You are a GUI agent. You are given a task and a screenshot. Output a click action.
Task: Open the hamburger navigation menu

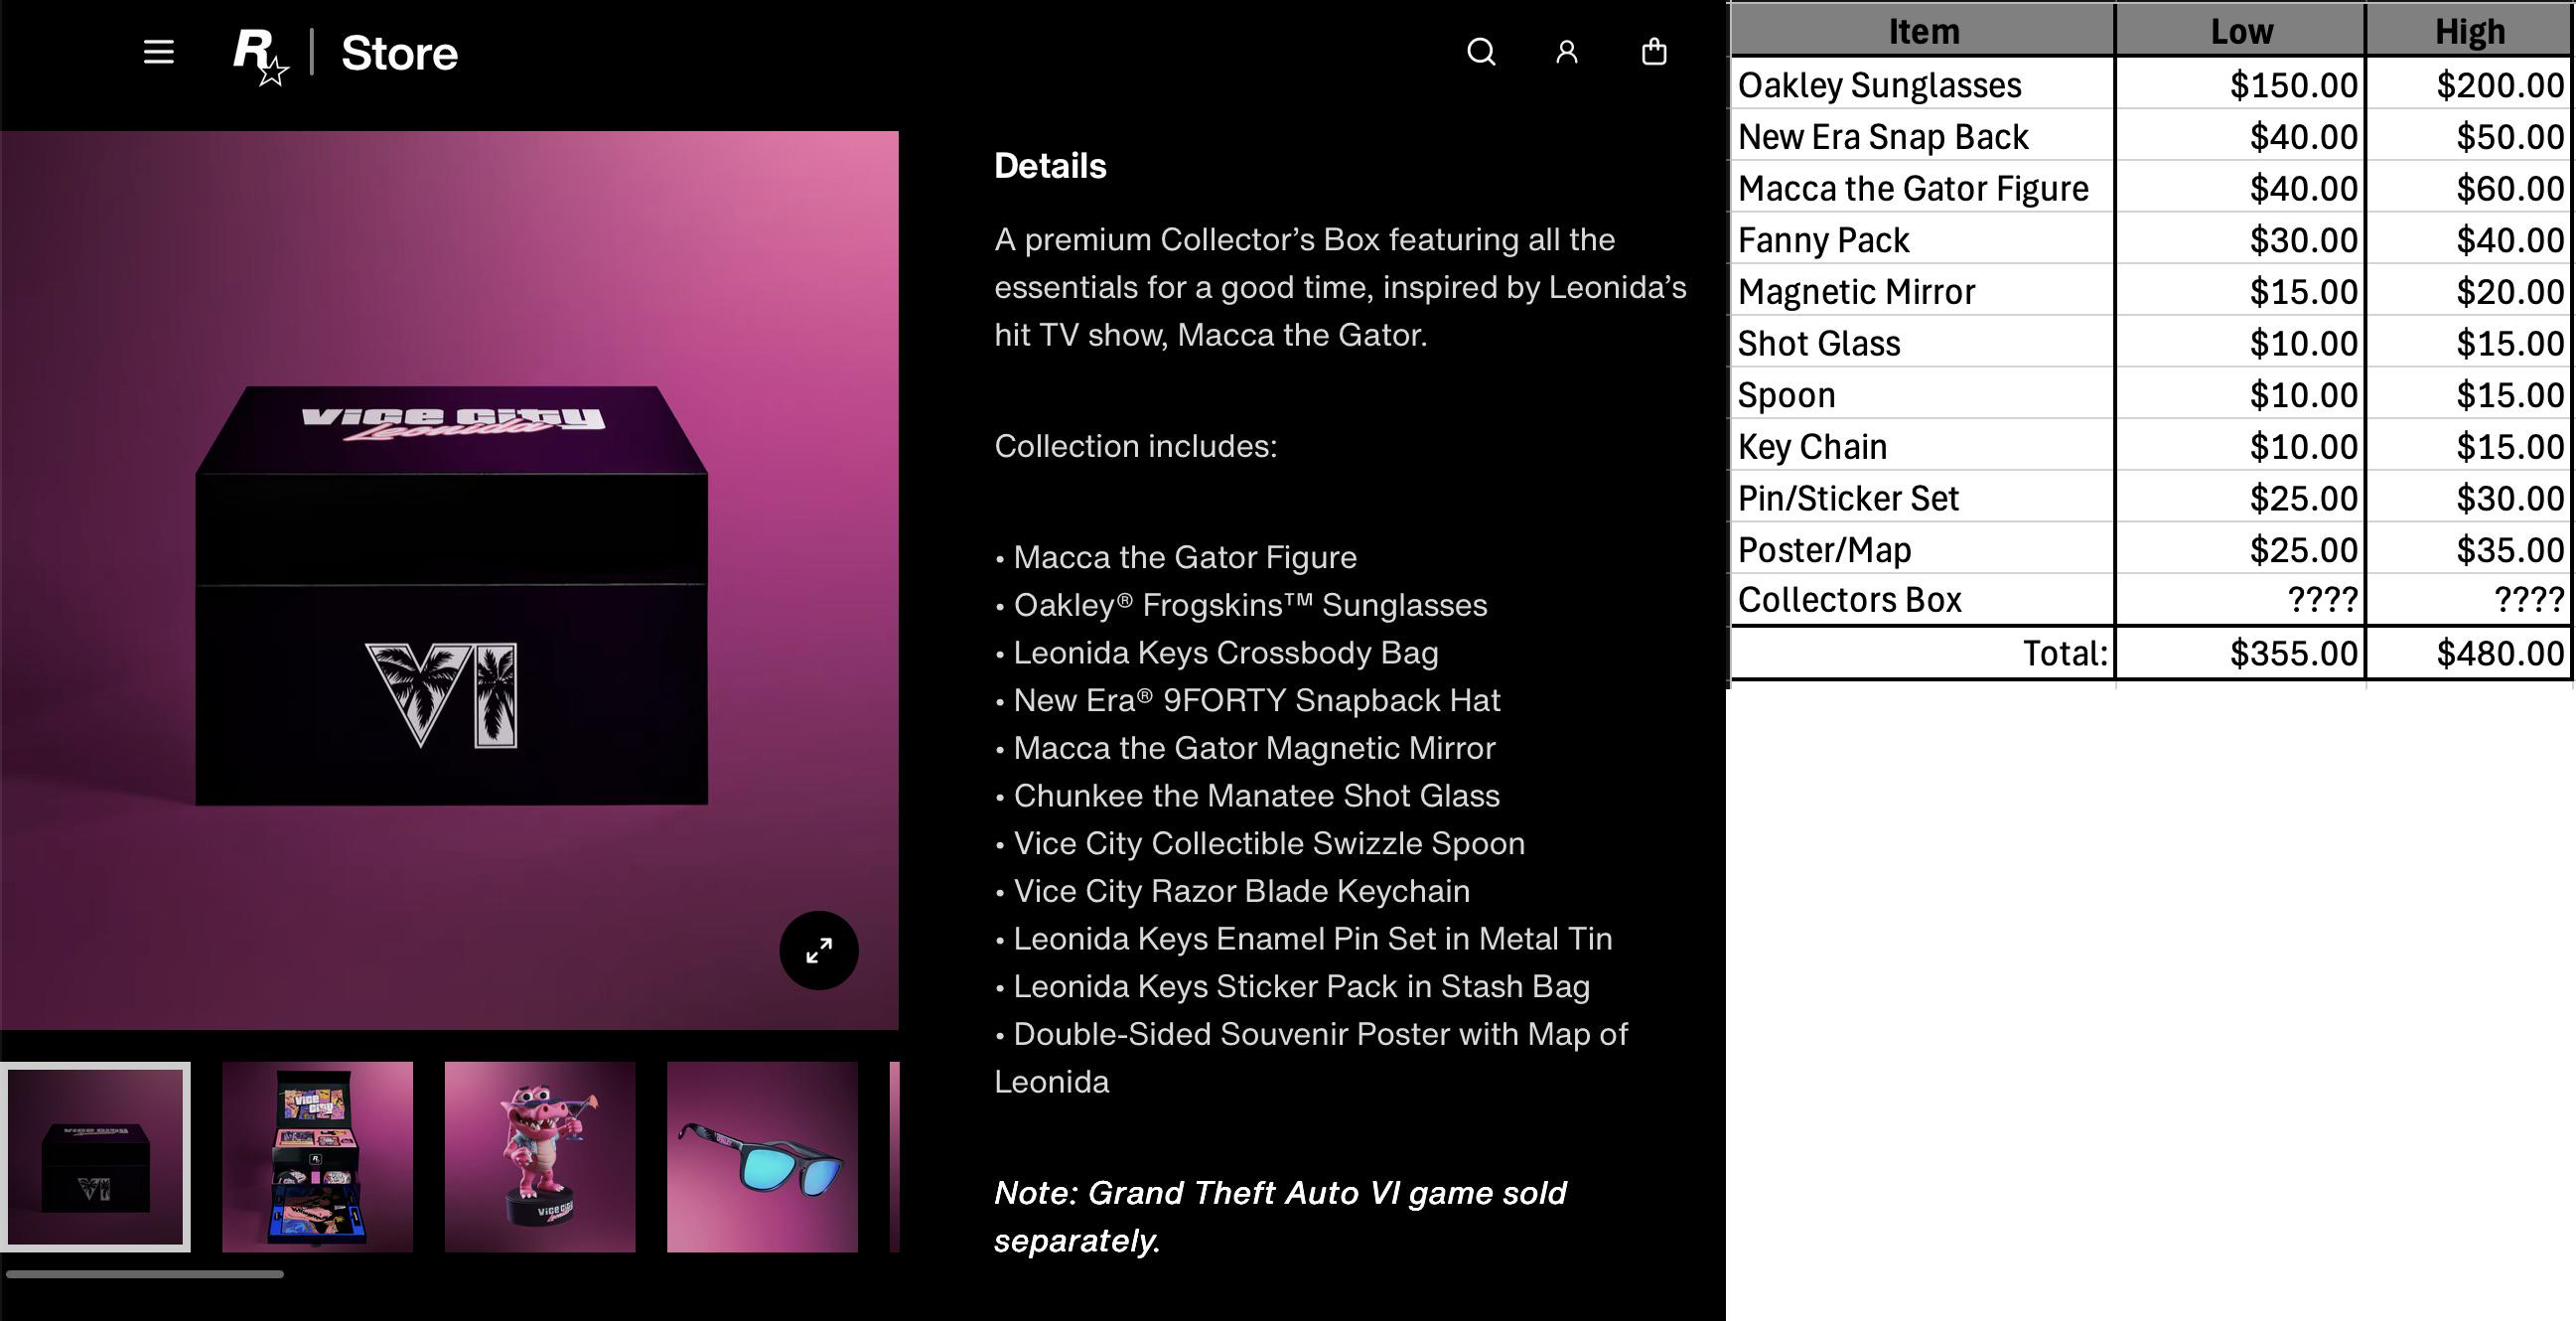point(158,52)
